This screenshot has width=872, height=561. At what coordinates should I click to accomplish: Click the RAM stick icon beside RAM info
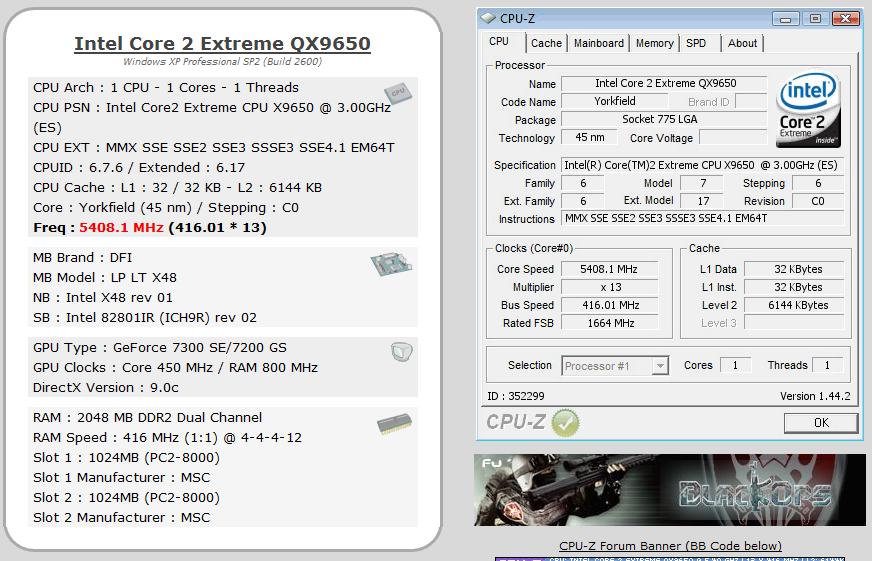(x=394, y=424)
